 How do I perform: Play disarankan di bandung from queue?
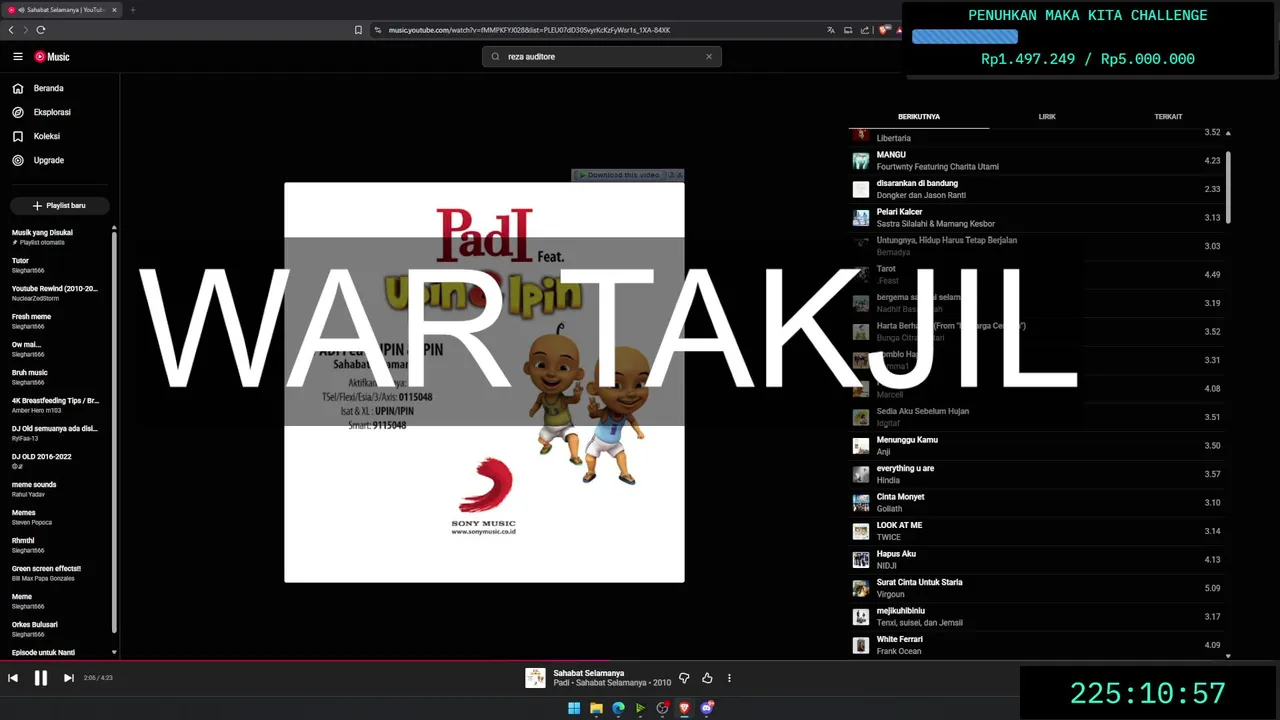(1036, 189)
